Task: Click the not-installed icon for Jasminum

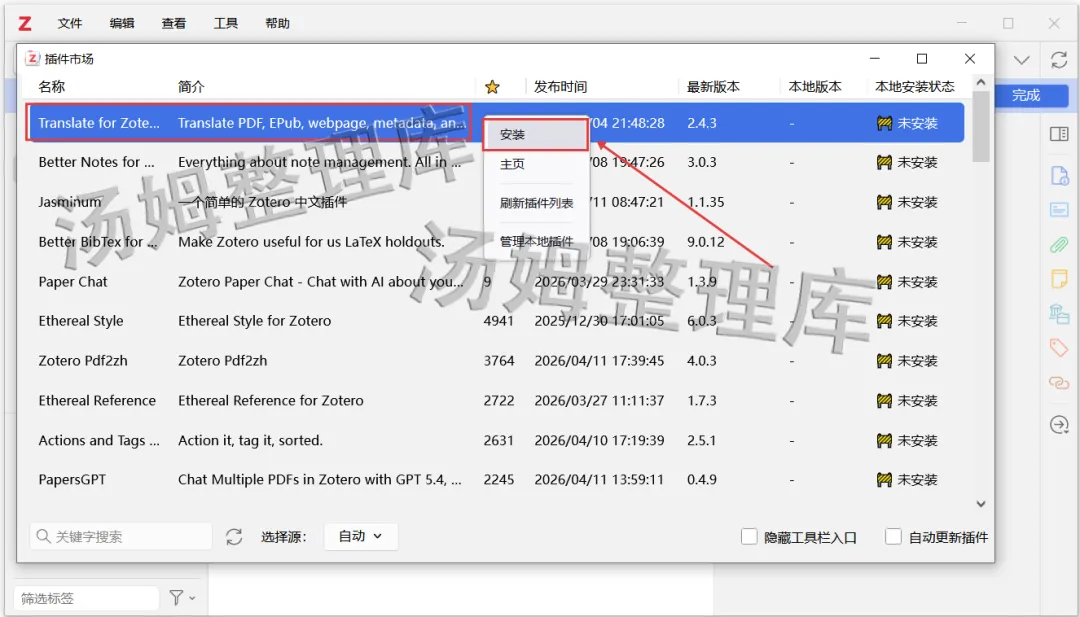Action: point(884,202)
